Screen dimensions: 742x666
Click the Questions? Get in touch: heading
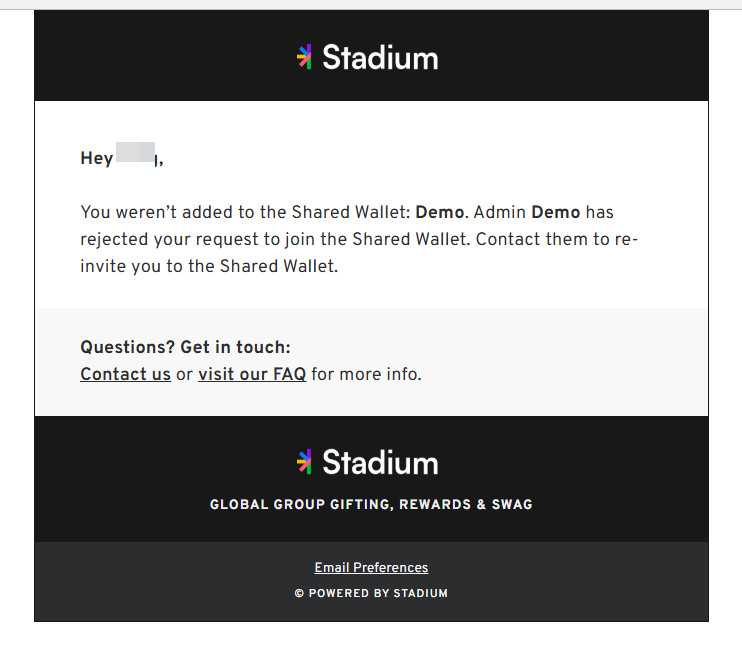pos(186,347)
